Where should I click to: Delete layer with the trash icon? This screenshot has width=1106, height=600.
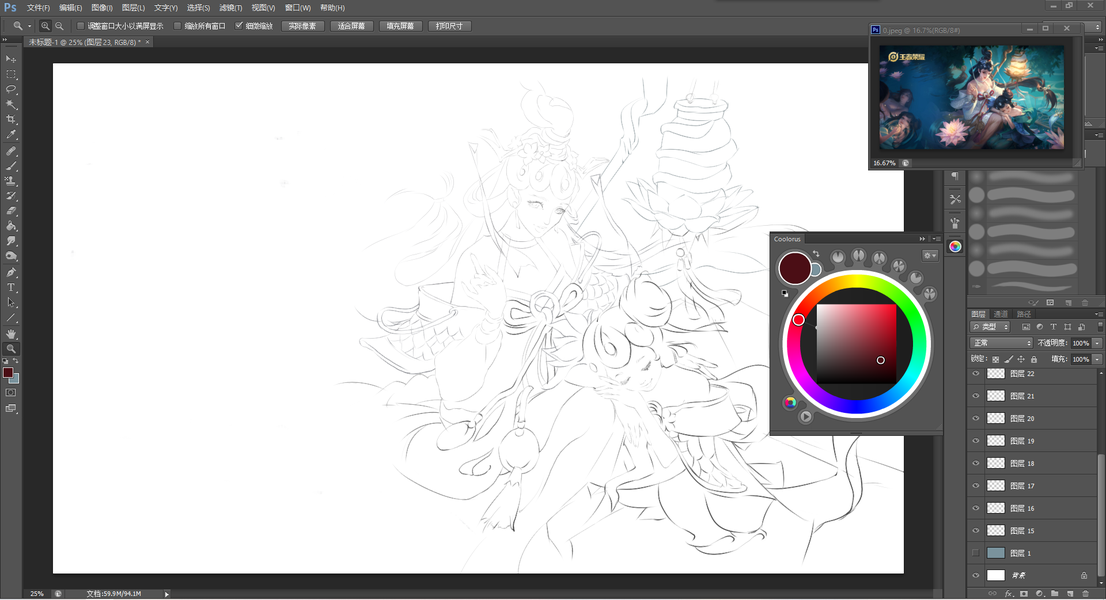click(1086, 594)
